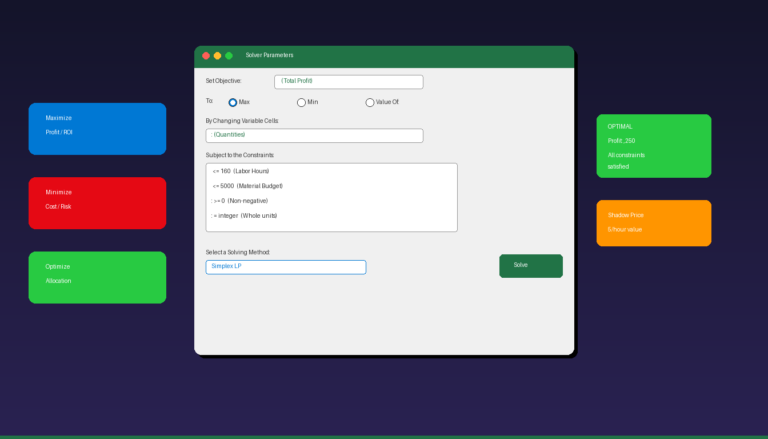Select the Max radio button
The width and height of the screenshot is (768, 439).
[233, 102]
